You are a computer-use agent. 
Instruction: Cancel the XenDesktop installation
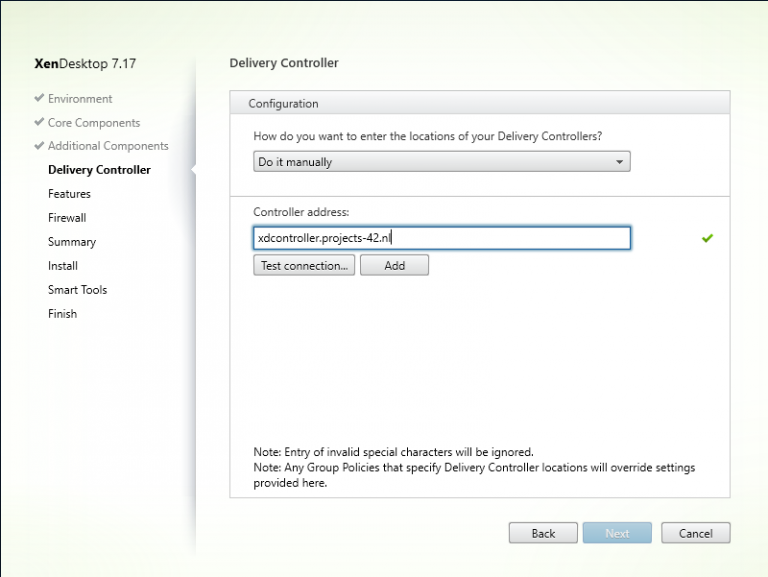pos(695,533)
